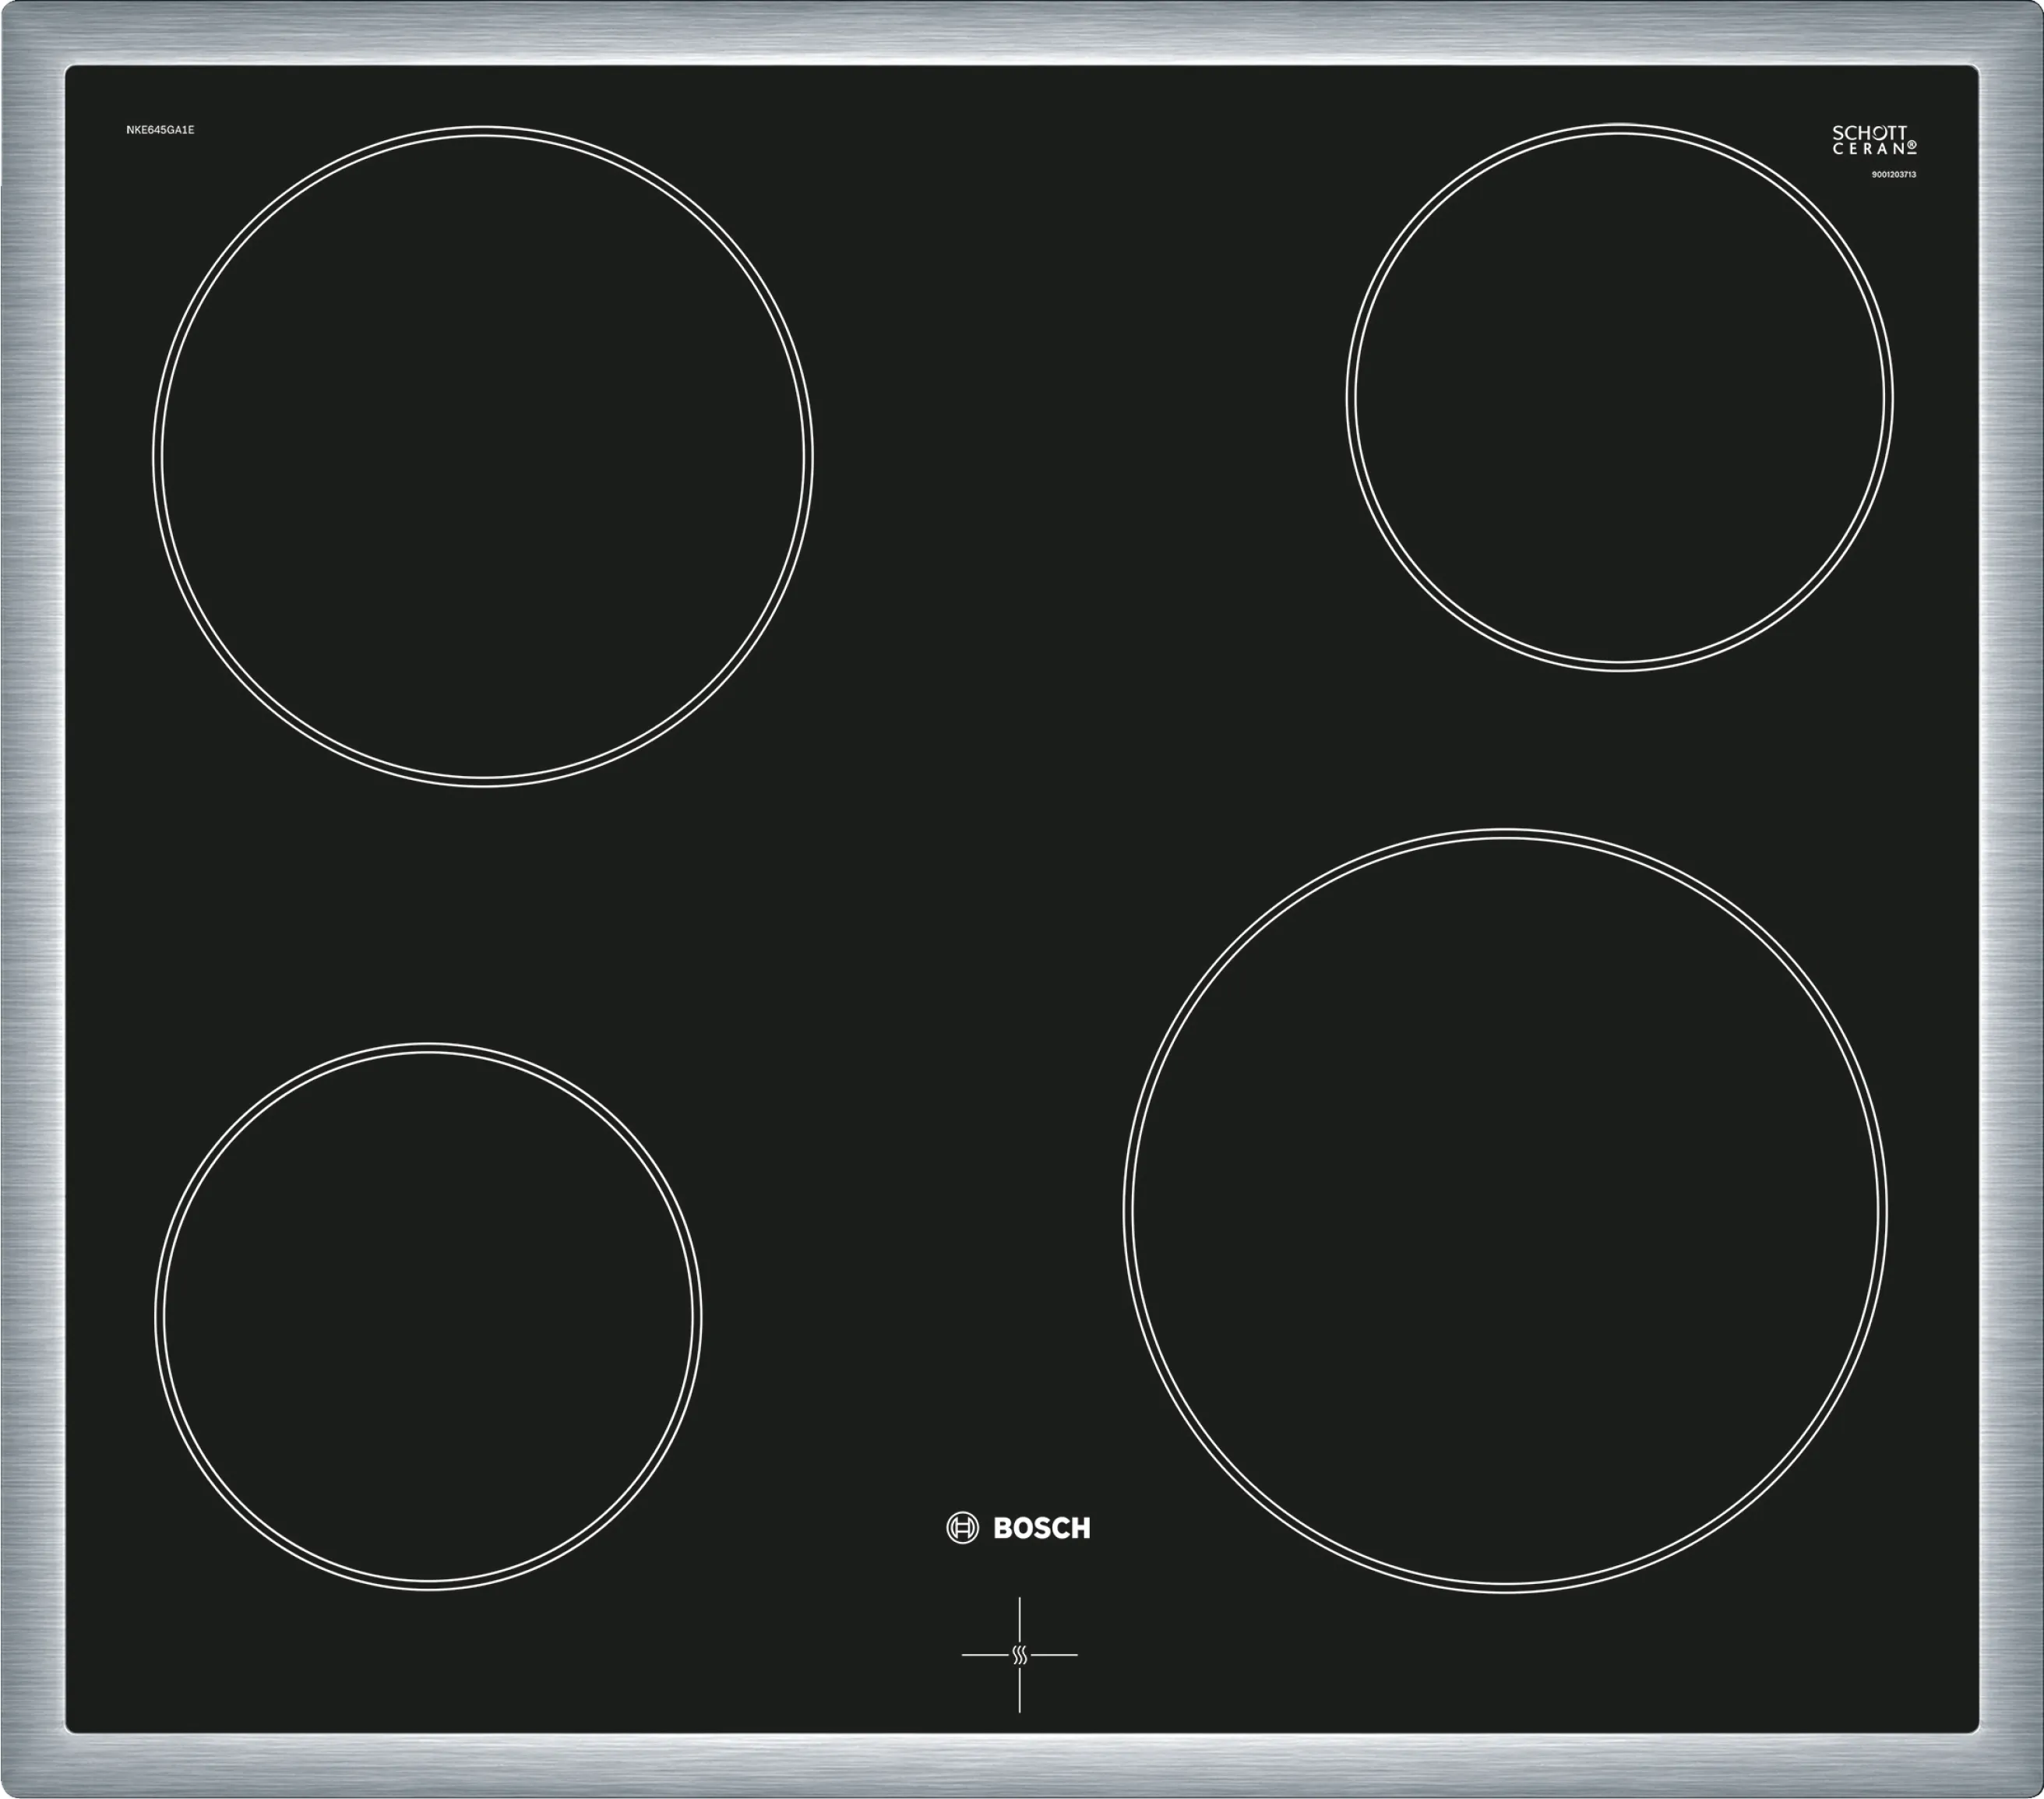The width and height of the screenshot is (2044, 1799).
Task: Click the left stainless steel frame edge
Action: pos(30,900)
